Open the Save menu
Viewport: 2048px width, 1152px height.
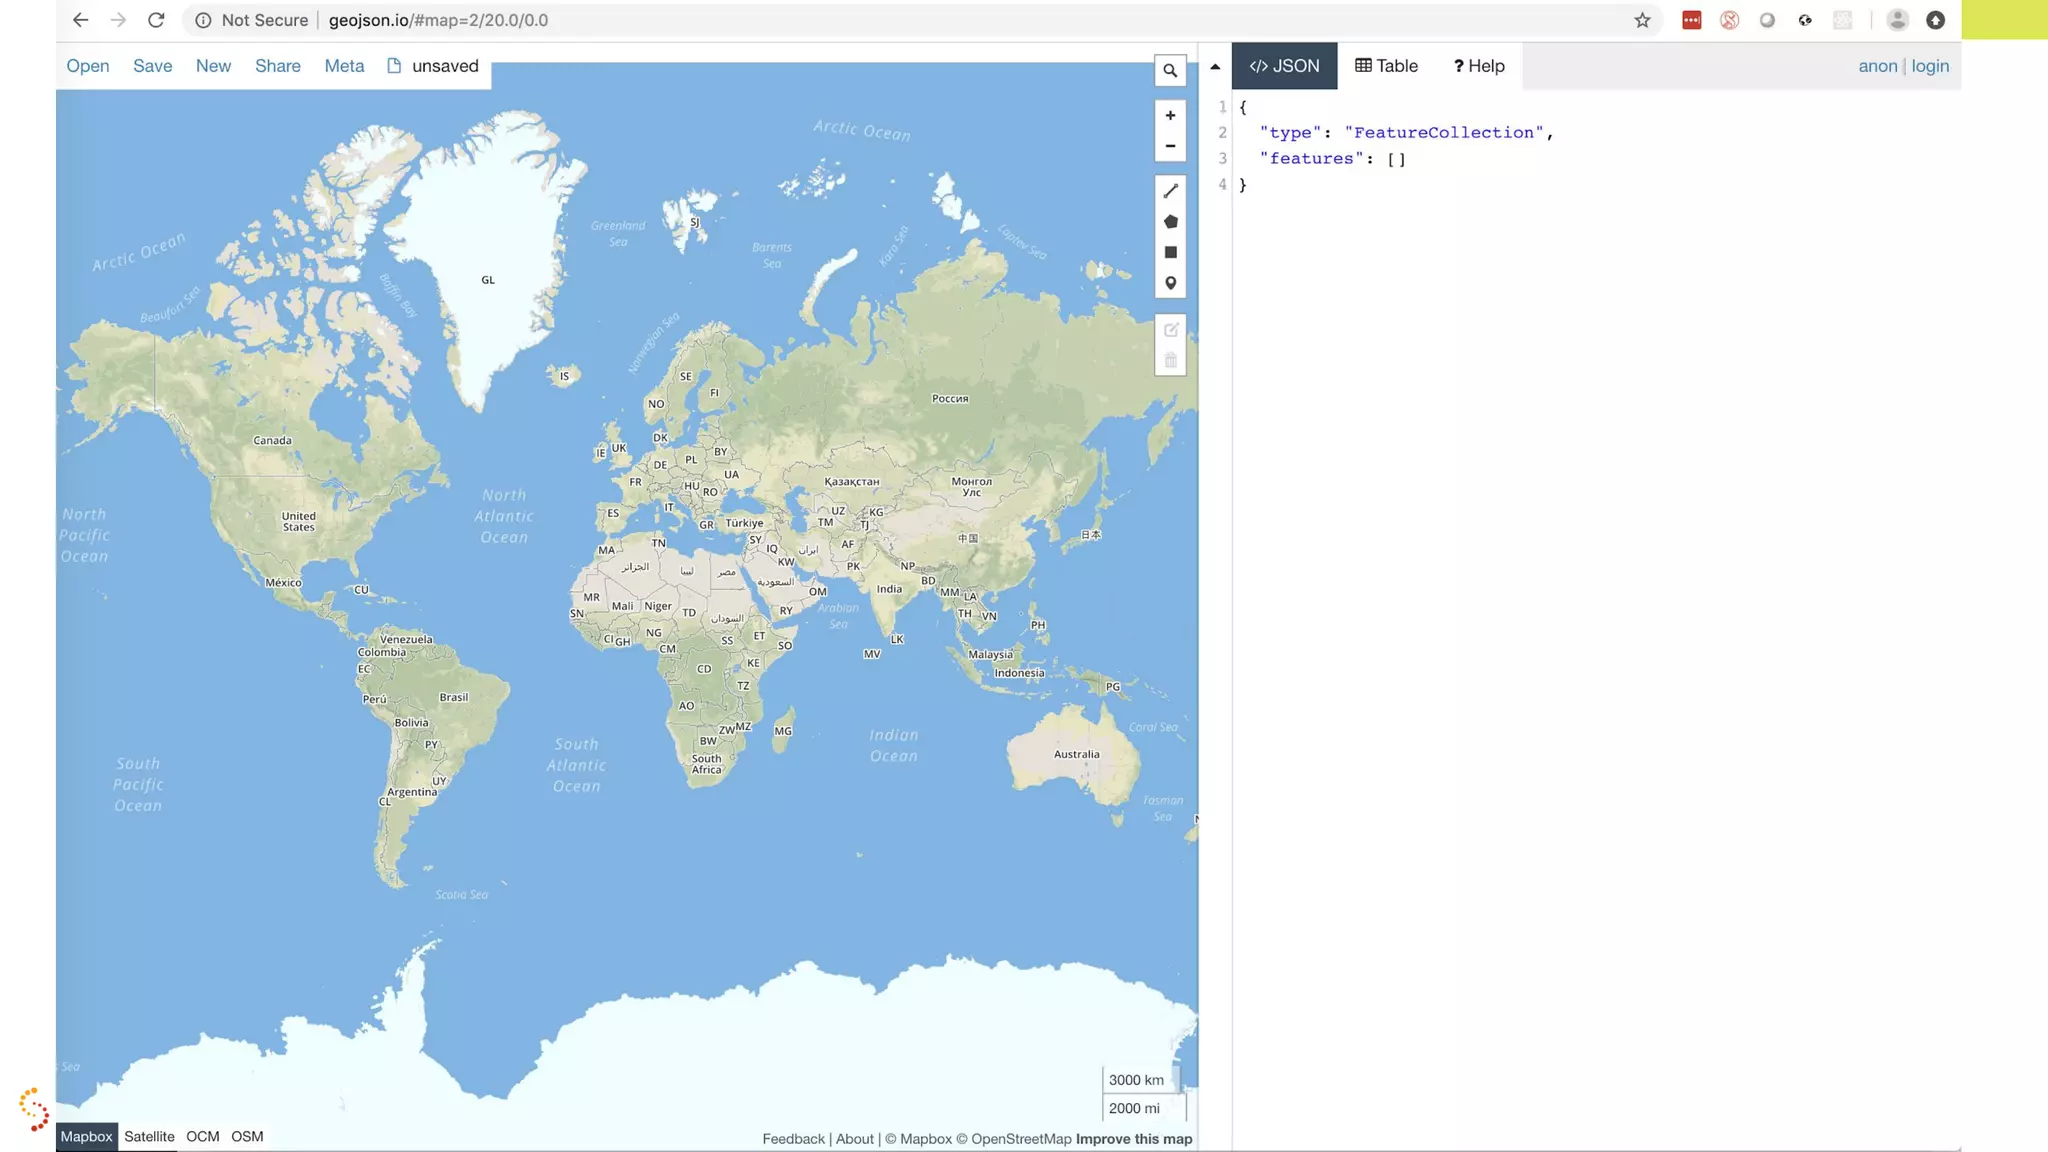[152, 66]
